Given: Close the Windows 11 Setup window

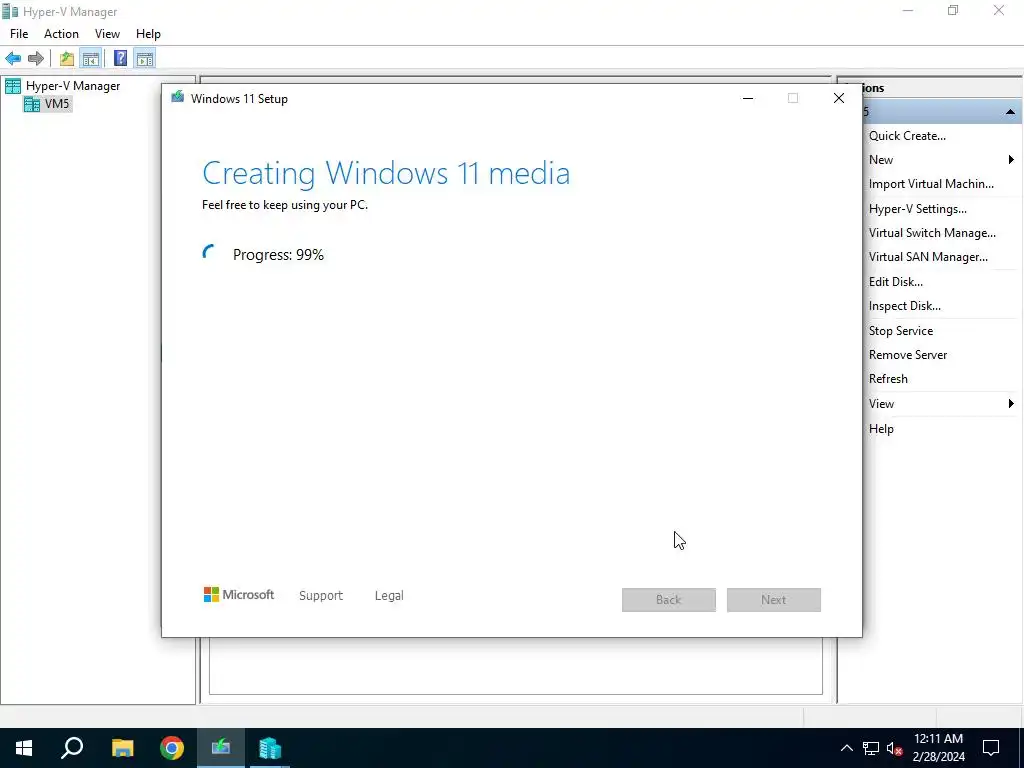Looking at the screenshot, I should [839, 99].
